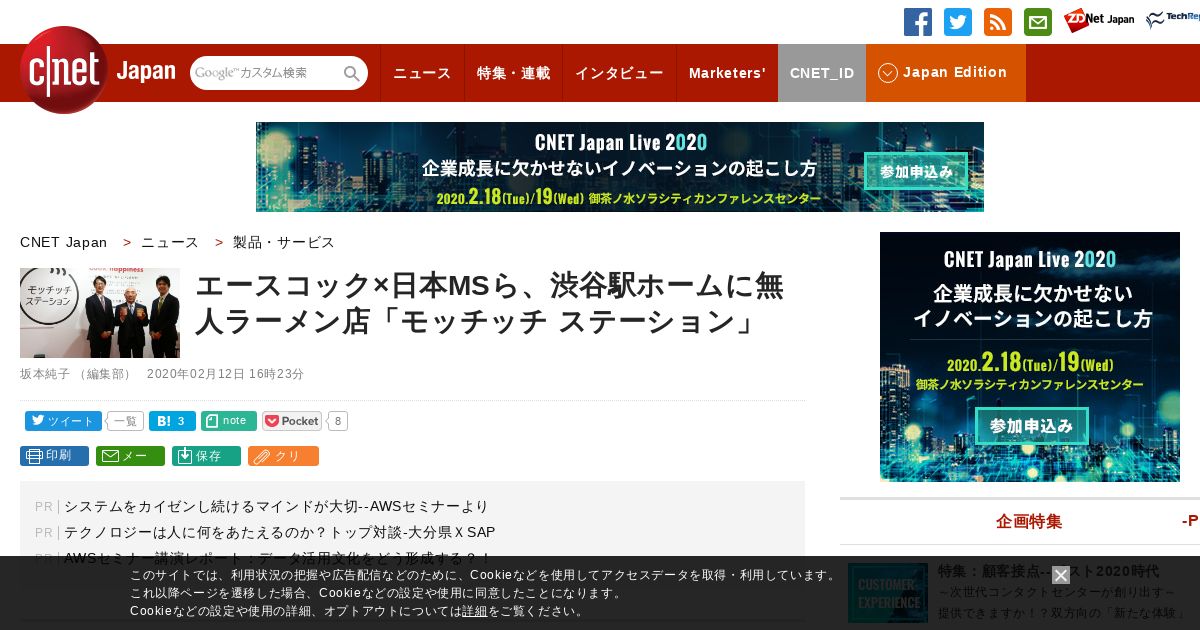Open the Marketers' menu item
Viewport: 1200px width, 630px height.
pos(727,73)
